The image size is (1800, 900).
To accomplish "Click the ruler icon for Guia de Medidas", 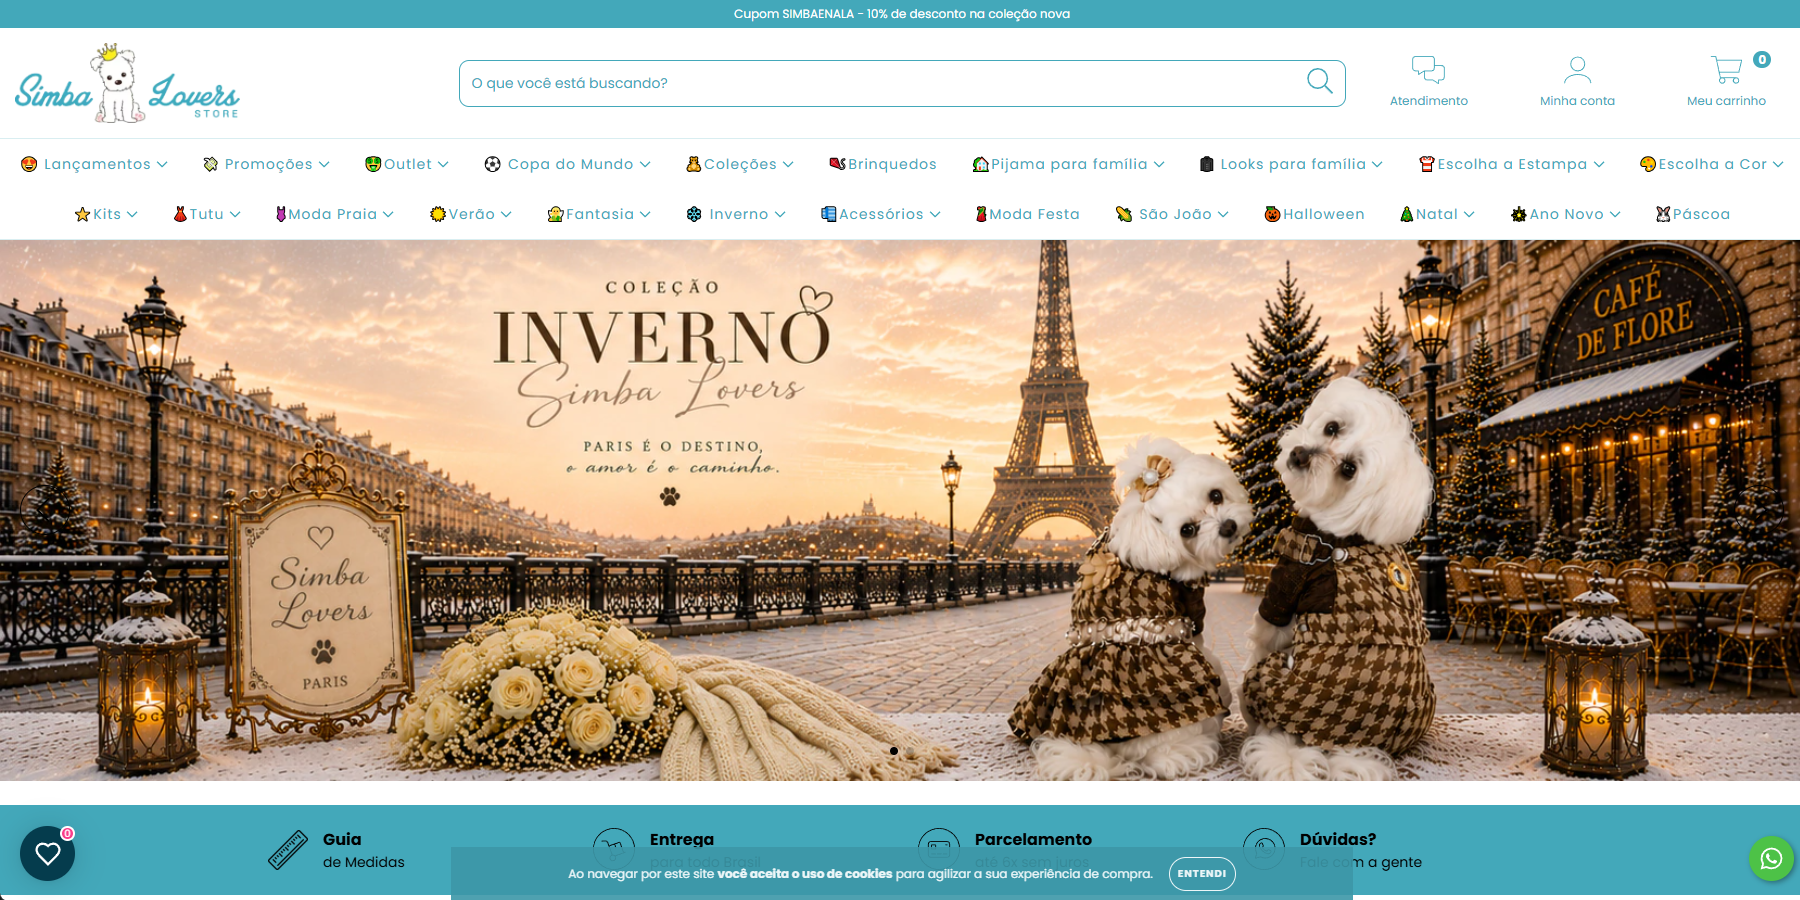I will pos(288,850).
